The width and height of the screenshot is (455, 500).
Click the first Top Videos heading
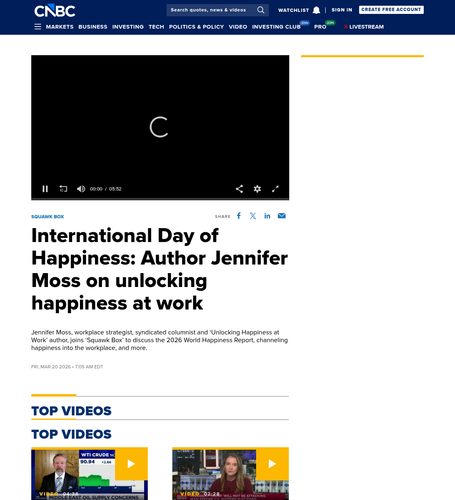pyautogui.click(x=71, y=411)
